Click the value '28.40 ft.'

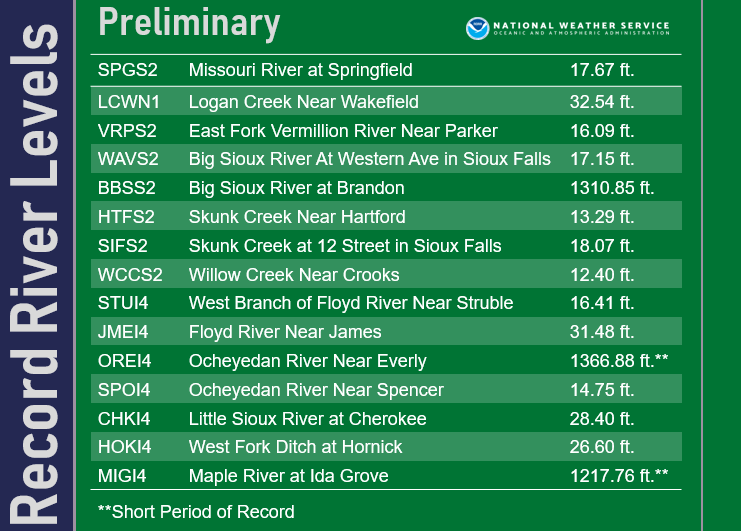(x=602, y=419)
